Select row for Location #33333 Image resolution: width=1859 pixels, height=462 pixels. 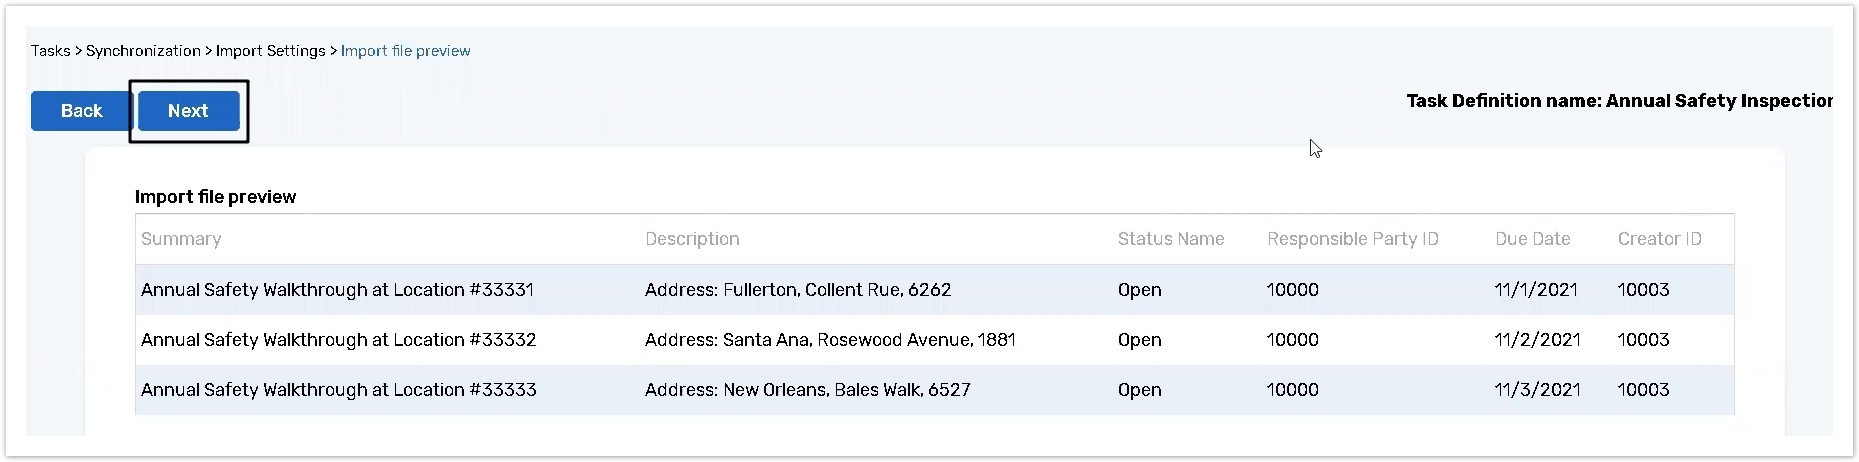pos(338,390)
